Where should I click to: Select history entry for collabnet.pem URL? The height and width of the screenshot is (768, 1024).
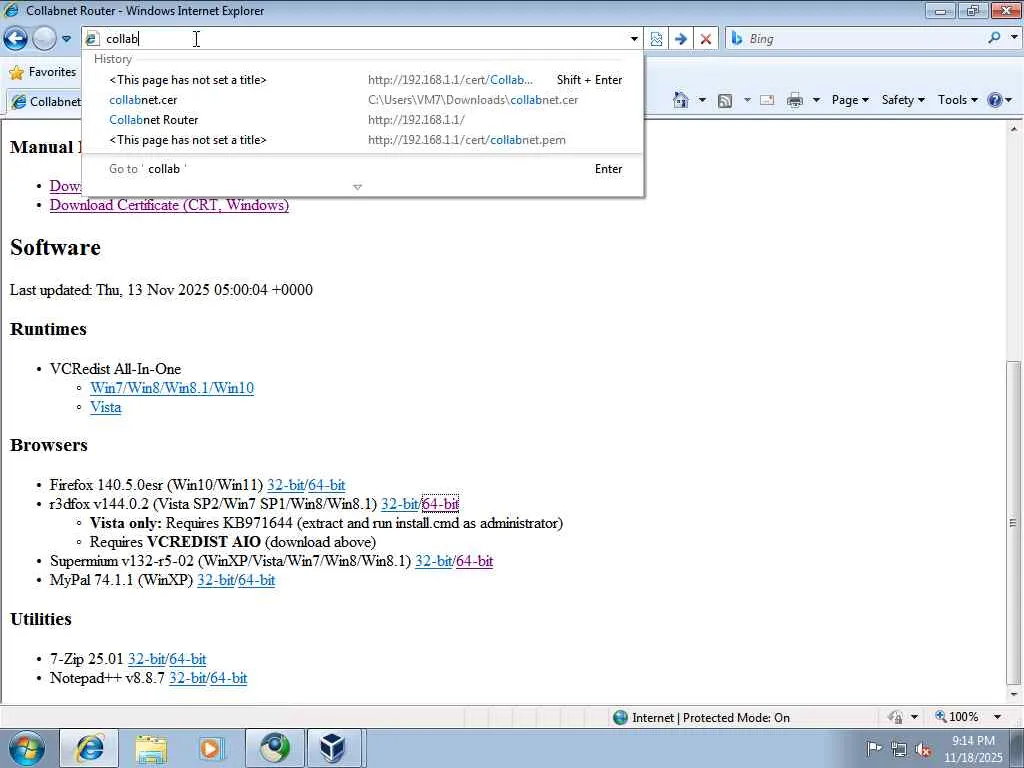(362, 140)
